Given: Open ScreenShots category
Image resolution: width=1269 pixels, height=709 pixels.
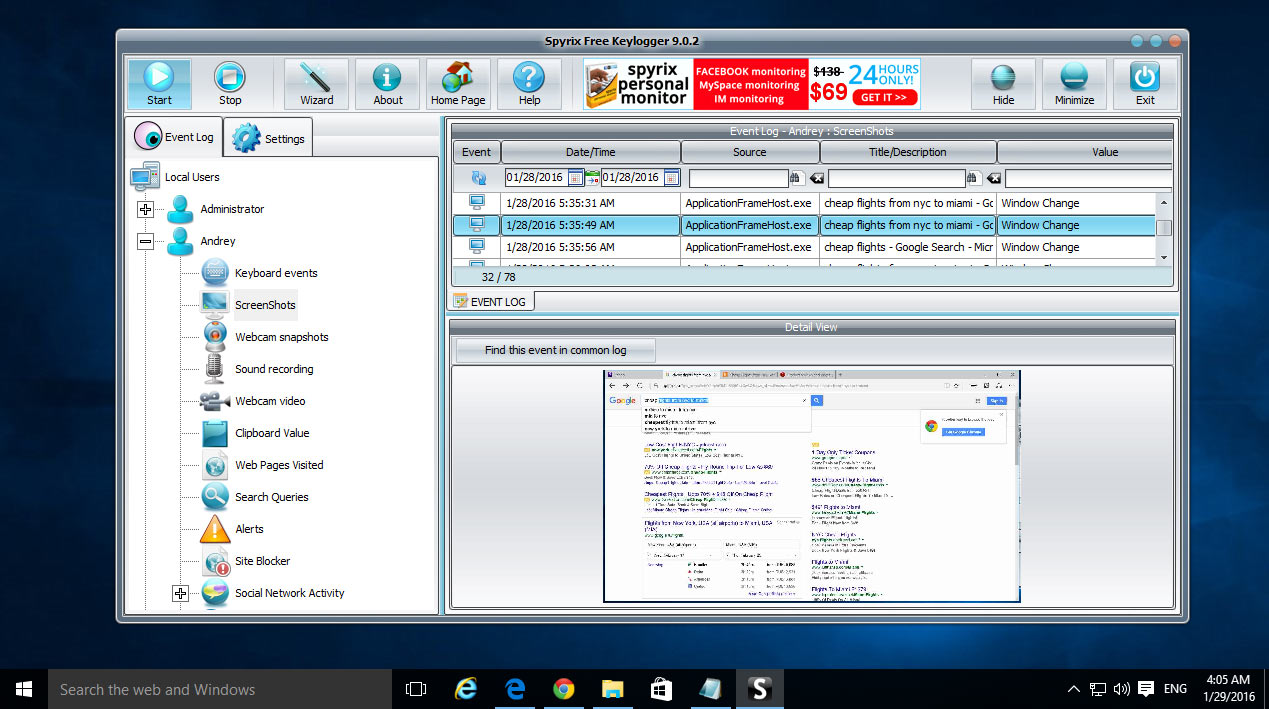Looking at the screenshot, I should tap(265, 305).
